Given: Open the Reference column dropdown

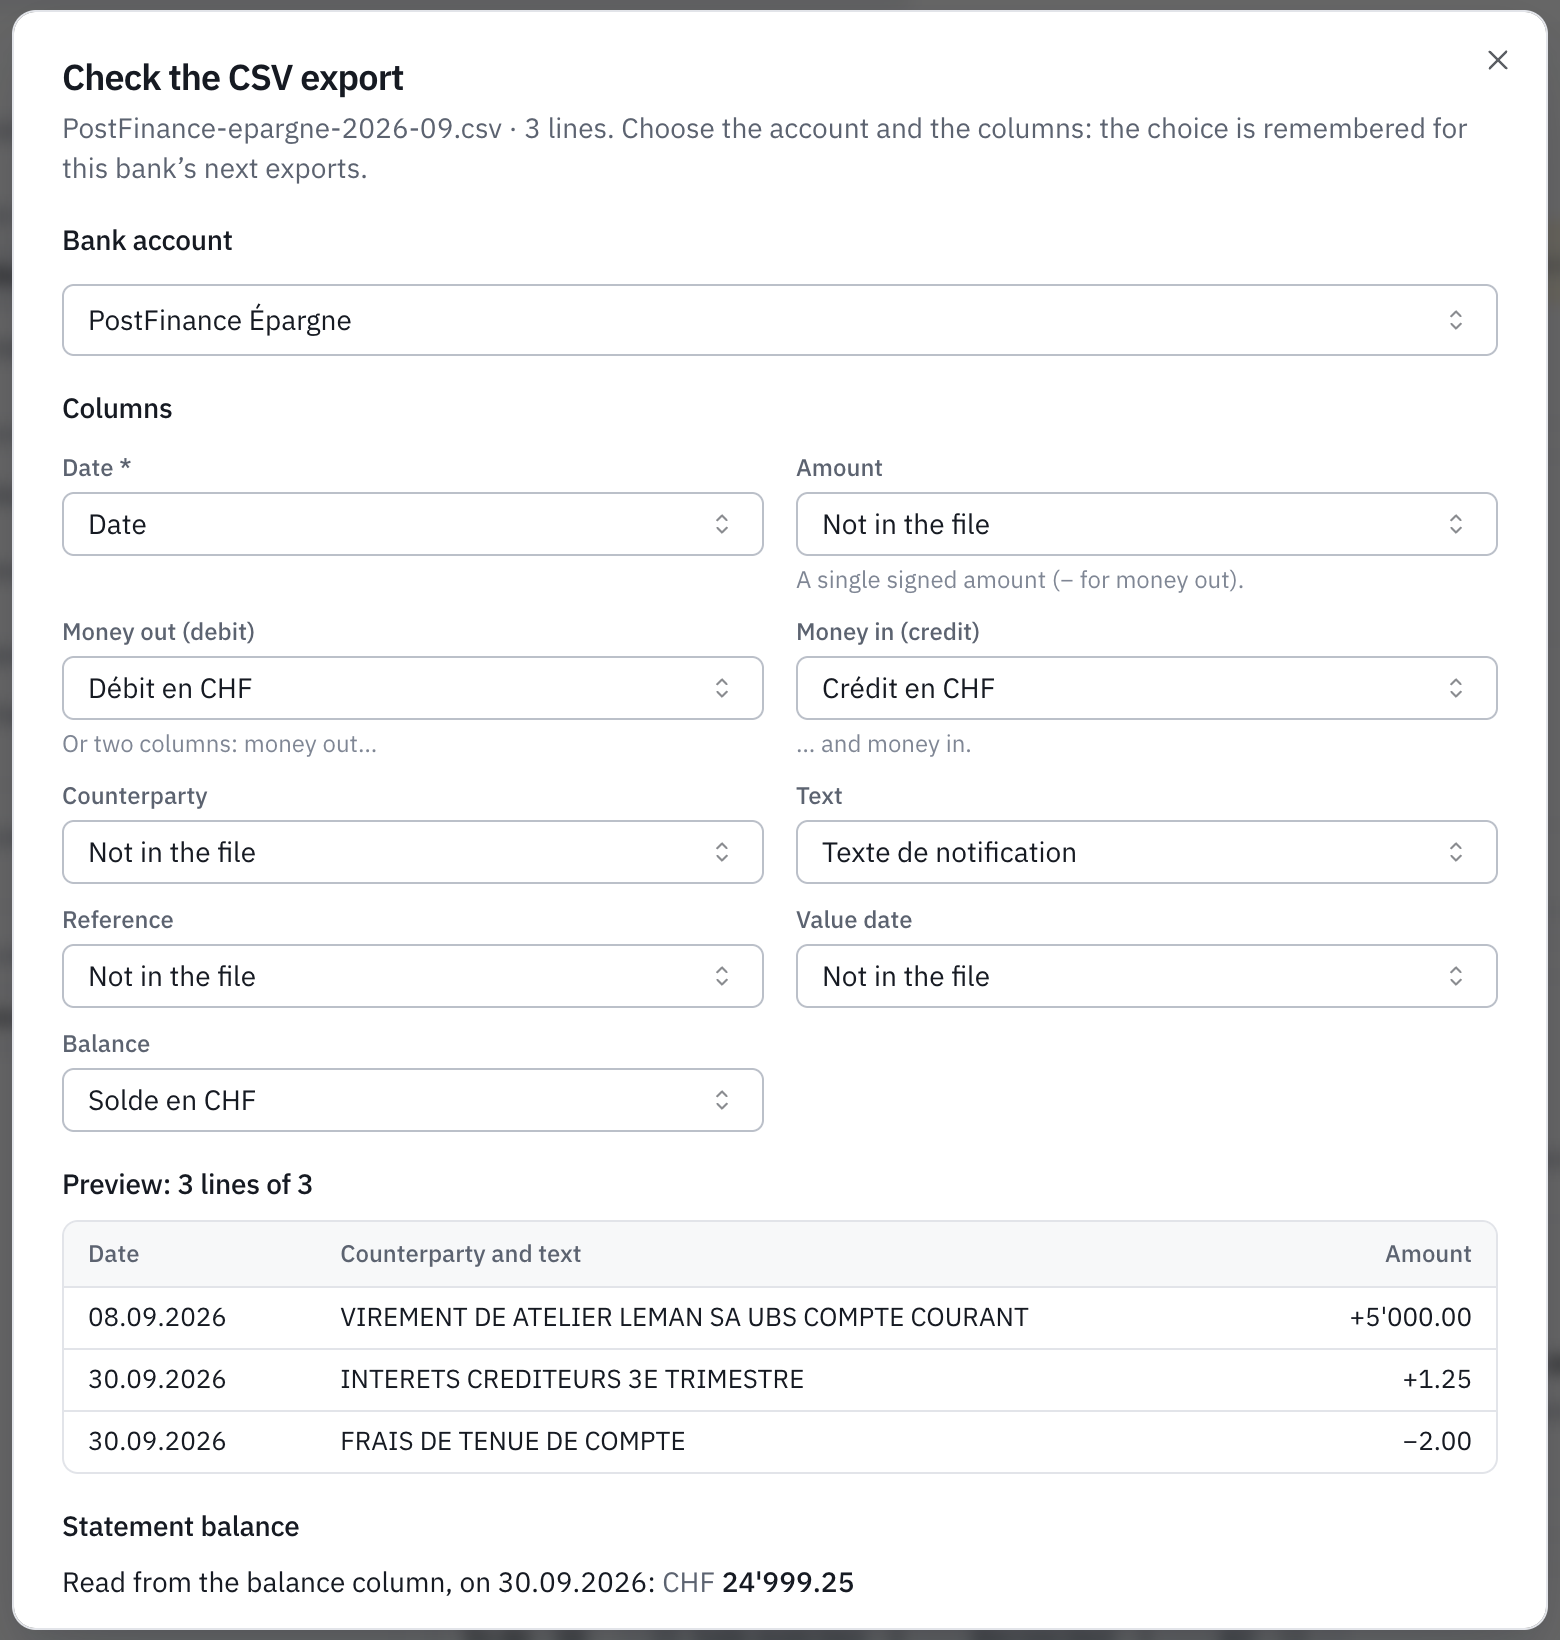Looking at the screenshot, I should (x=413, y=976).
